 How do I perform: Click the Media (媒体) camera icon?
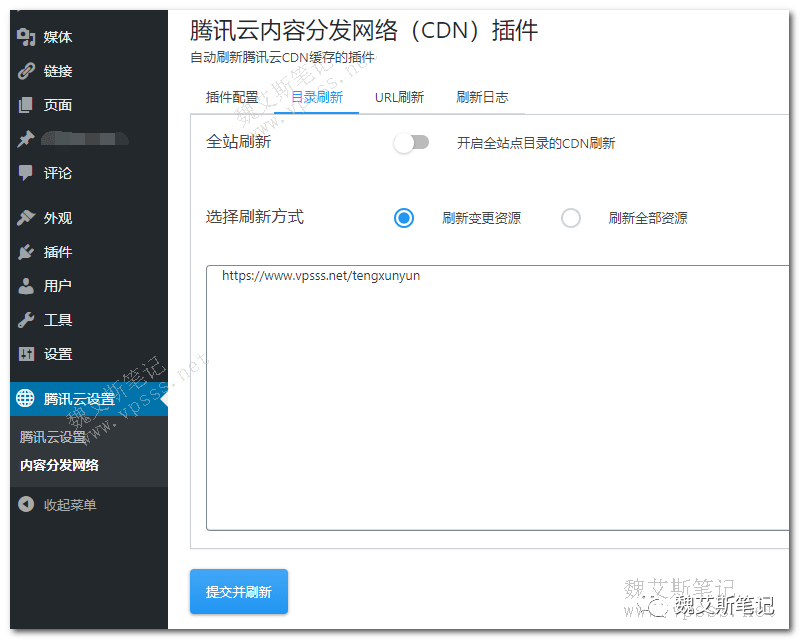[x=26, y=37]
